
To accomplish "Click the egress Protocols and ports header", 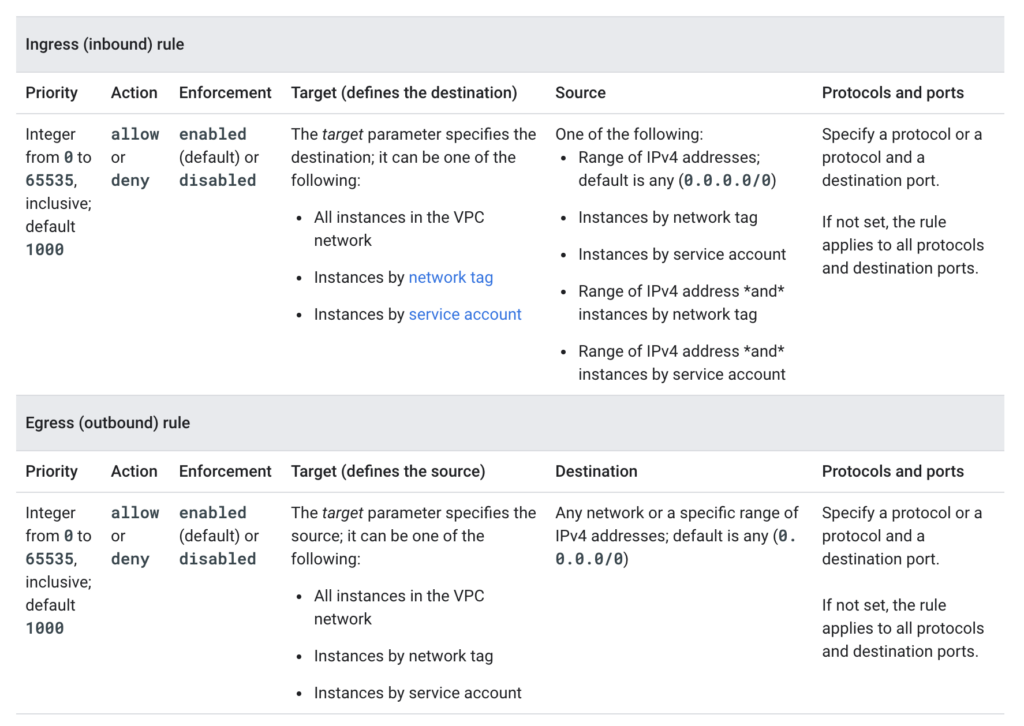I will pos(892,471).
